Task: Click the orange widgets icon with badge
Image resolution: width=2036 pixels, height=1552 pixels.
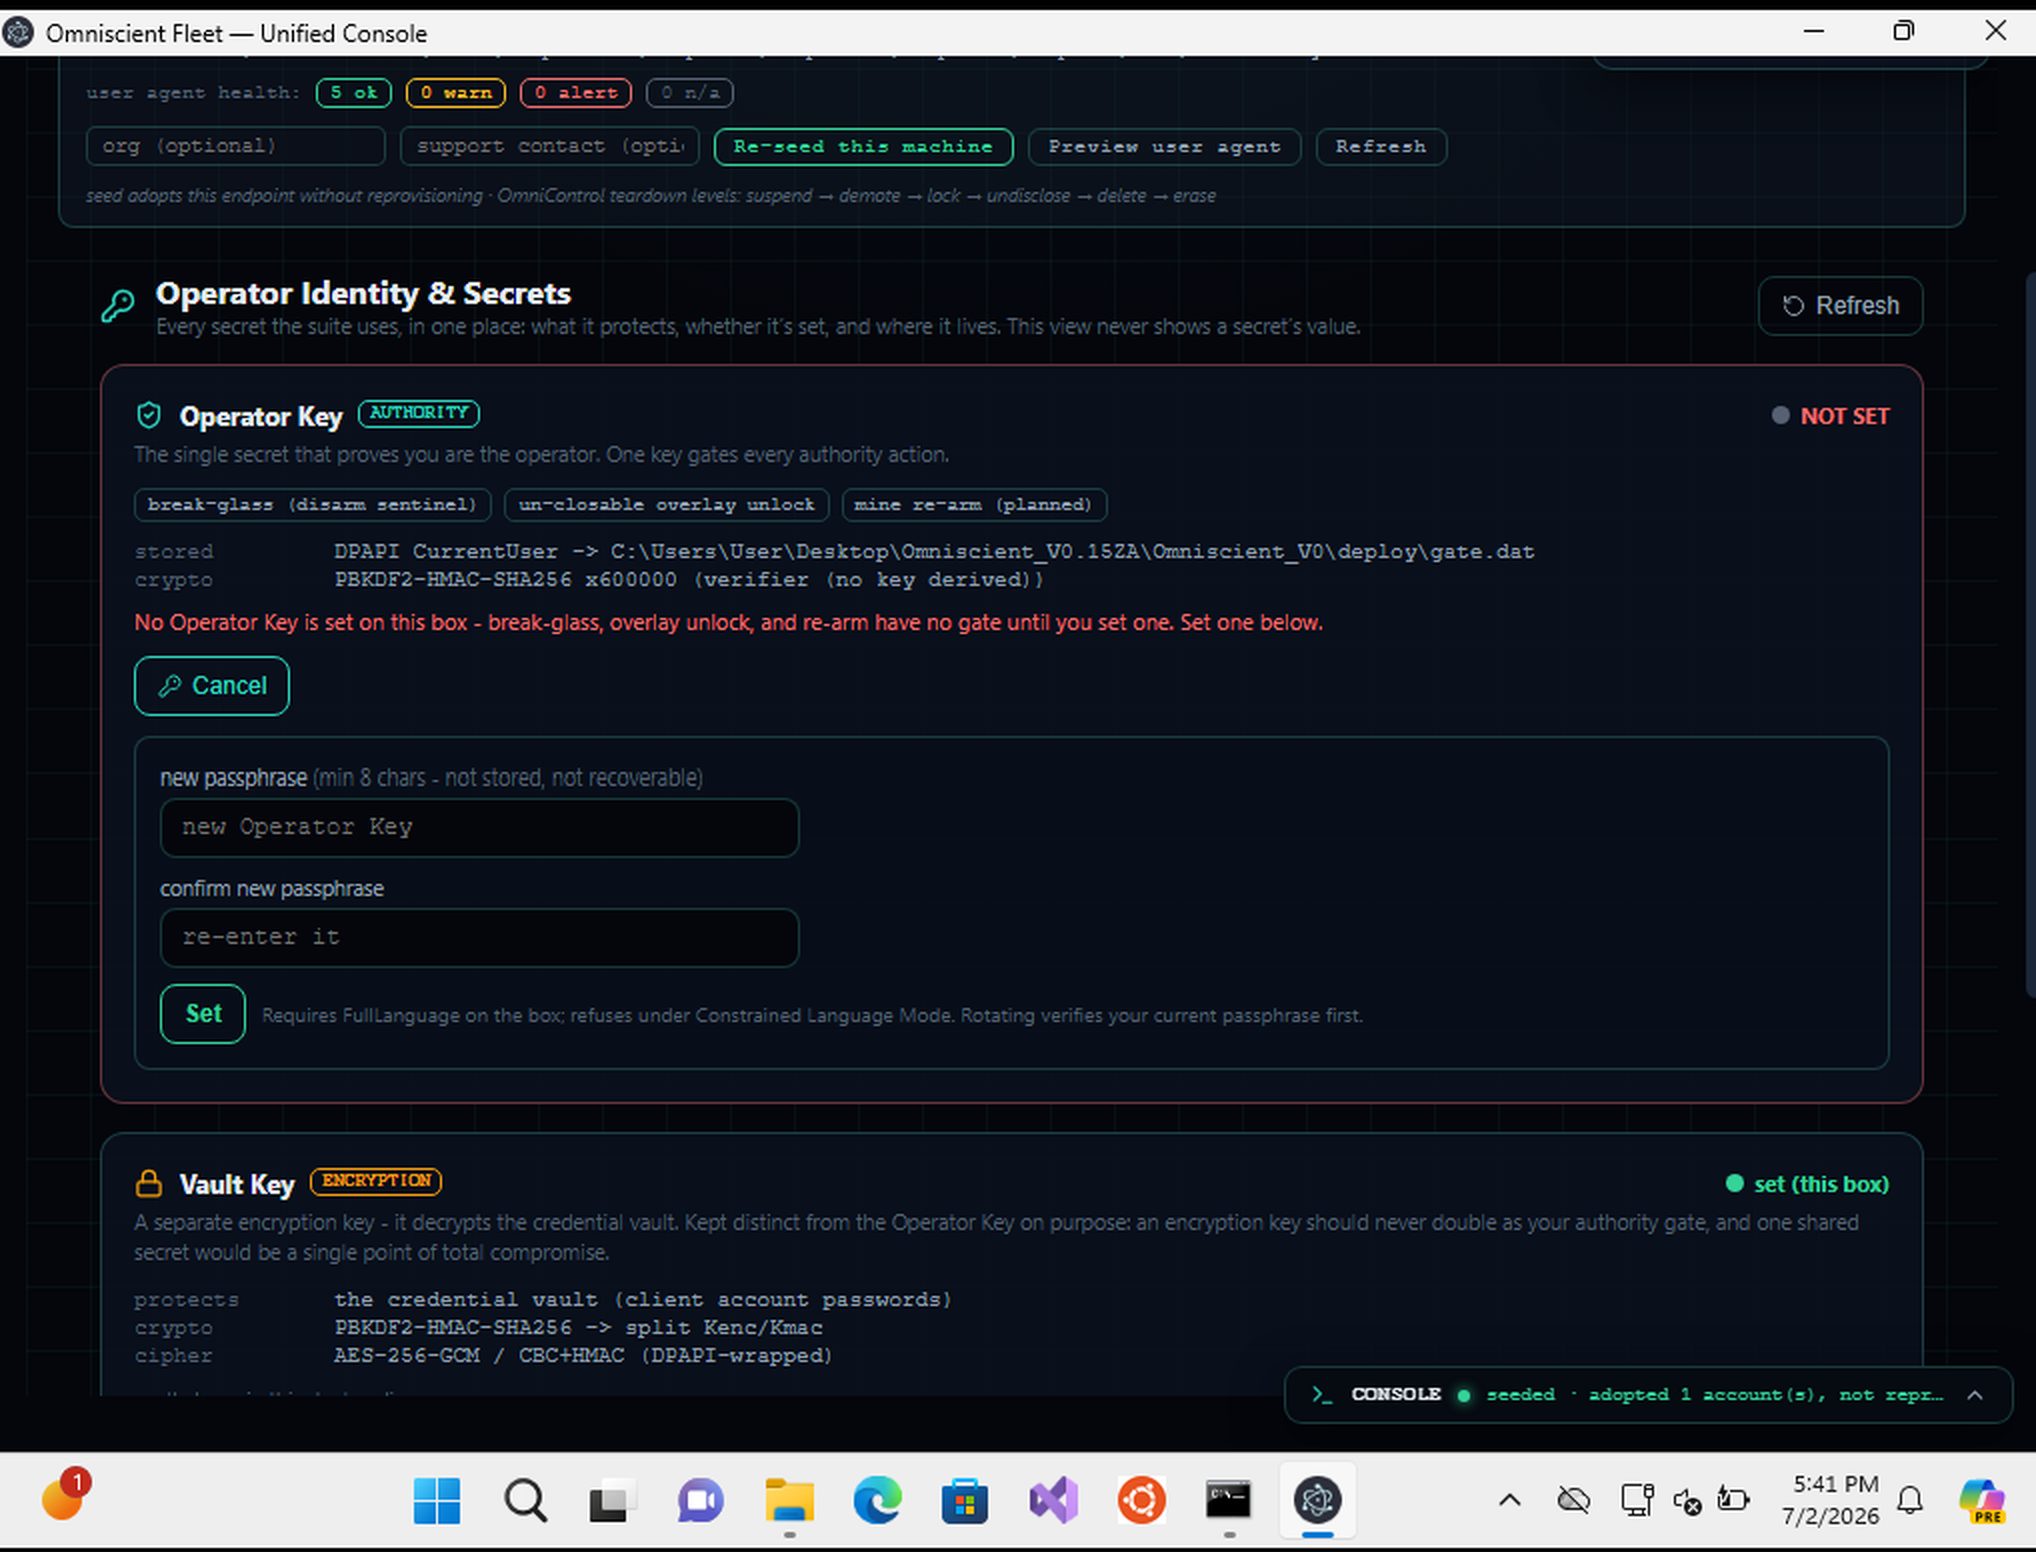Action: pyautogui.click(x=65, y=1497)
